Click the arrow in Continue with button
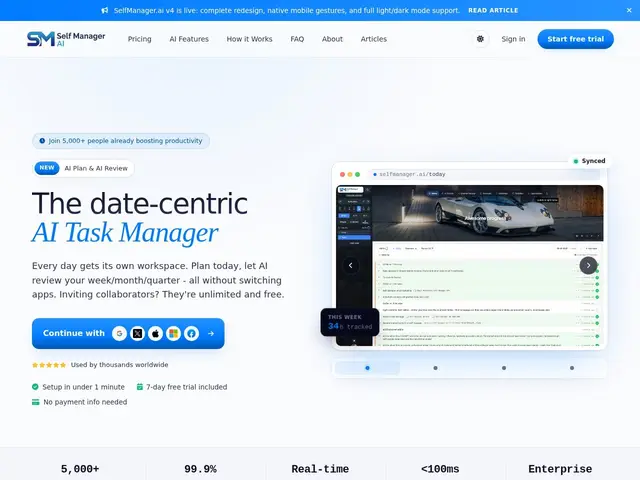 click(x=211, y=333)
